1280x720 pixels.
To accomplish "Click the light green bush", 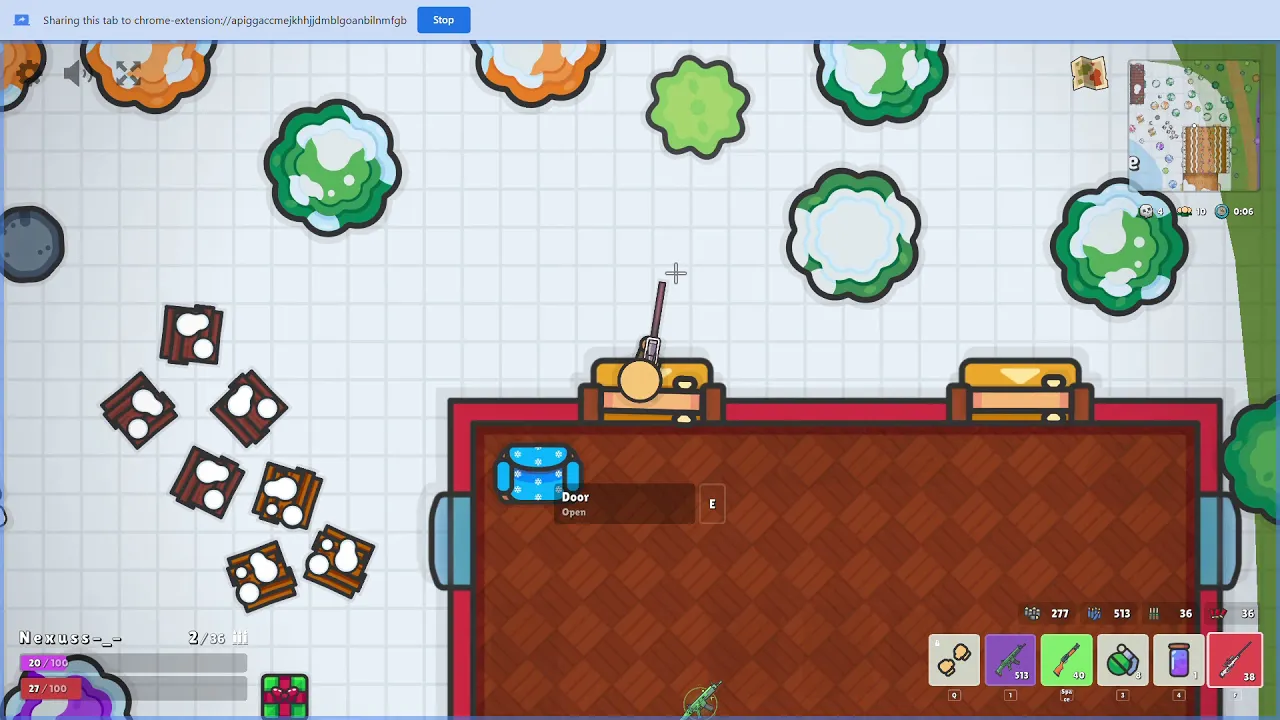I will point(698,106).
